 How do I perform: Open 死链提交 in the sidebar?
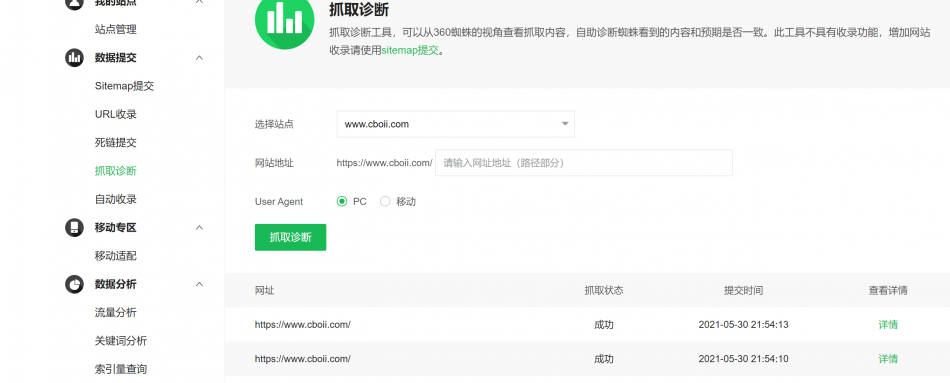(x=116, y=142)
